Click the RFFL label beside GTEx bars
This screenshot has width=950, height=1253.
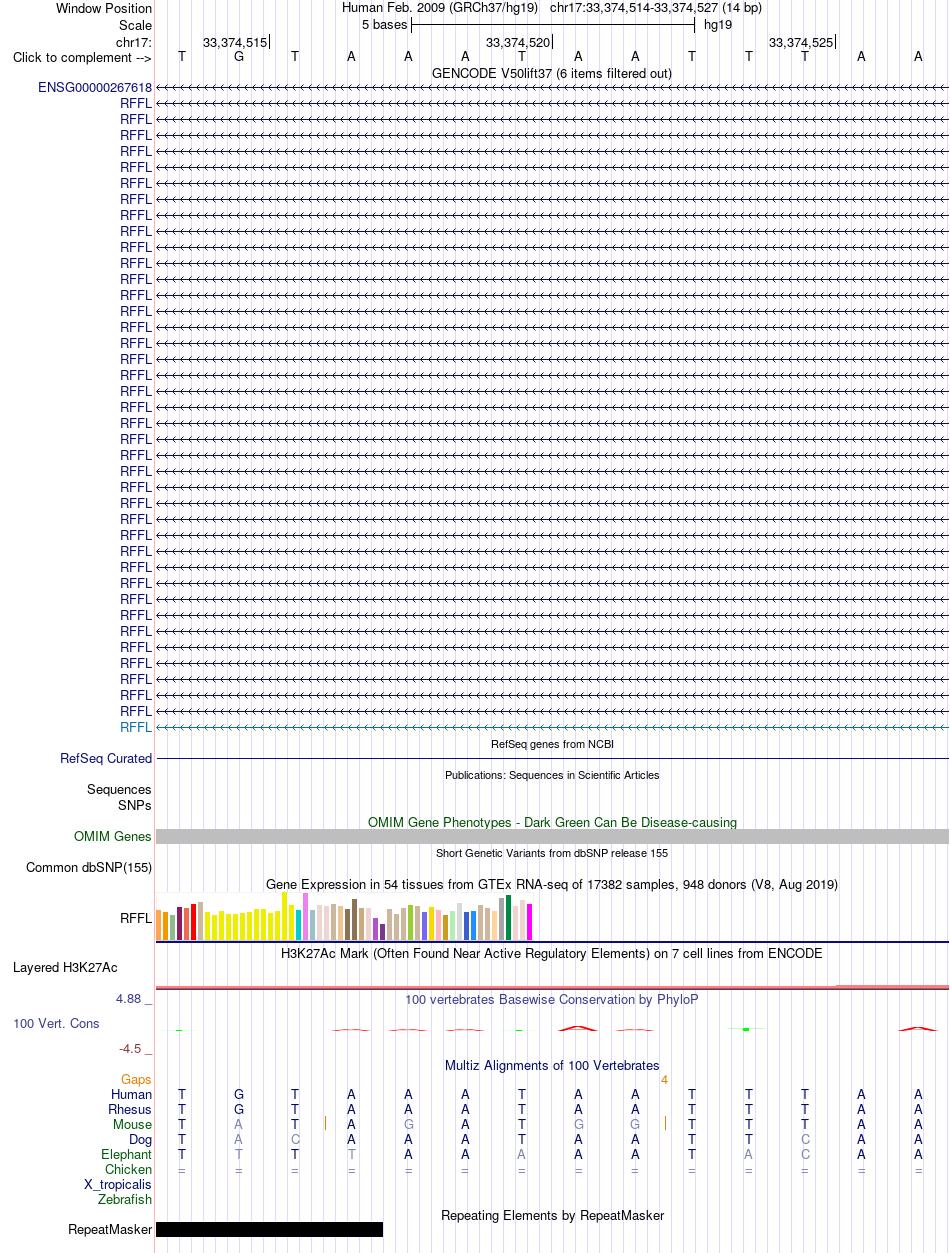136,919
